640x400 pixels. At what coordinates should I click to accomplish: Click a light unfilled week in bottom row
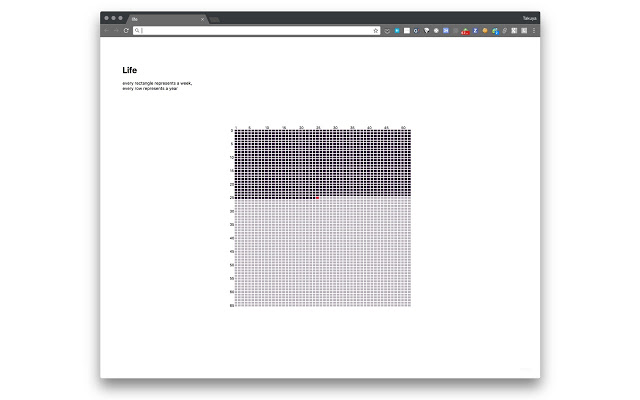point(300,305)
